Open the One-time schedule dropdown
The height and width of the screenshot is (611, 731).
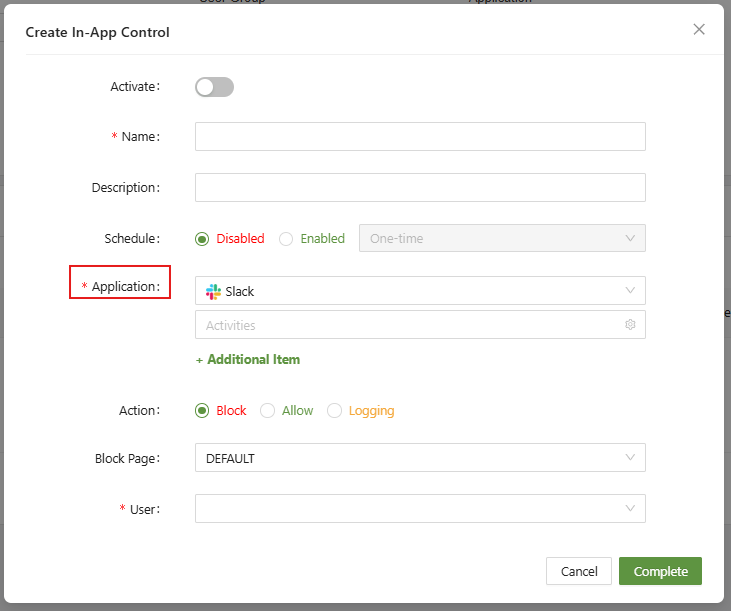coord(502,238)
